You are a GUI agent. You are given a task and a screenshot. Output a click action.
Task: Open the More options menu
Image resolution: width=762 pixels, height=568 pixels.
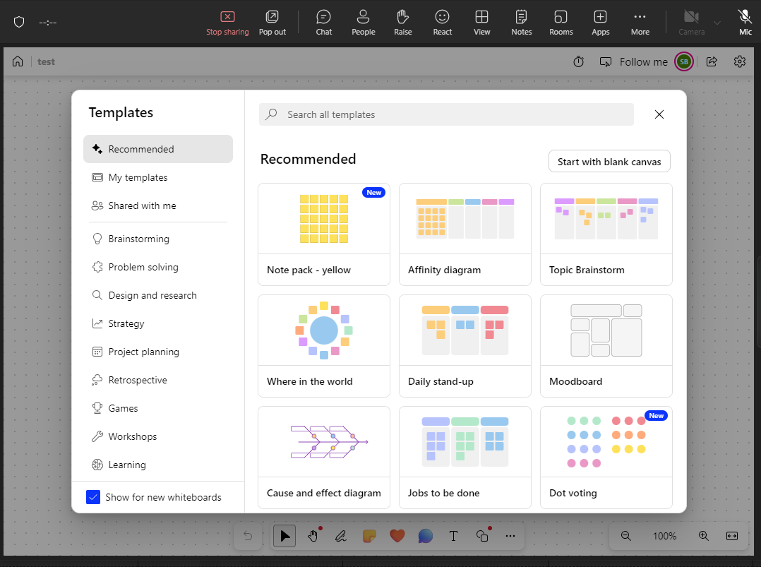(640, 21)
